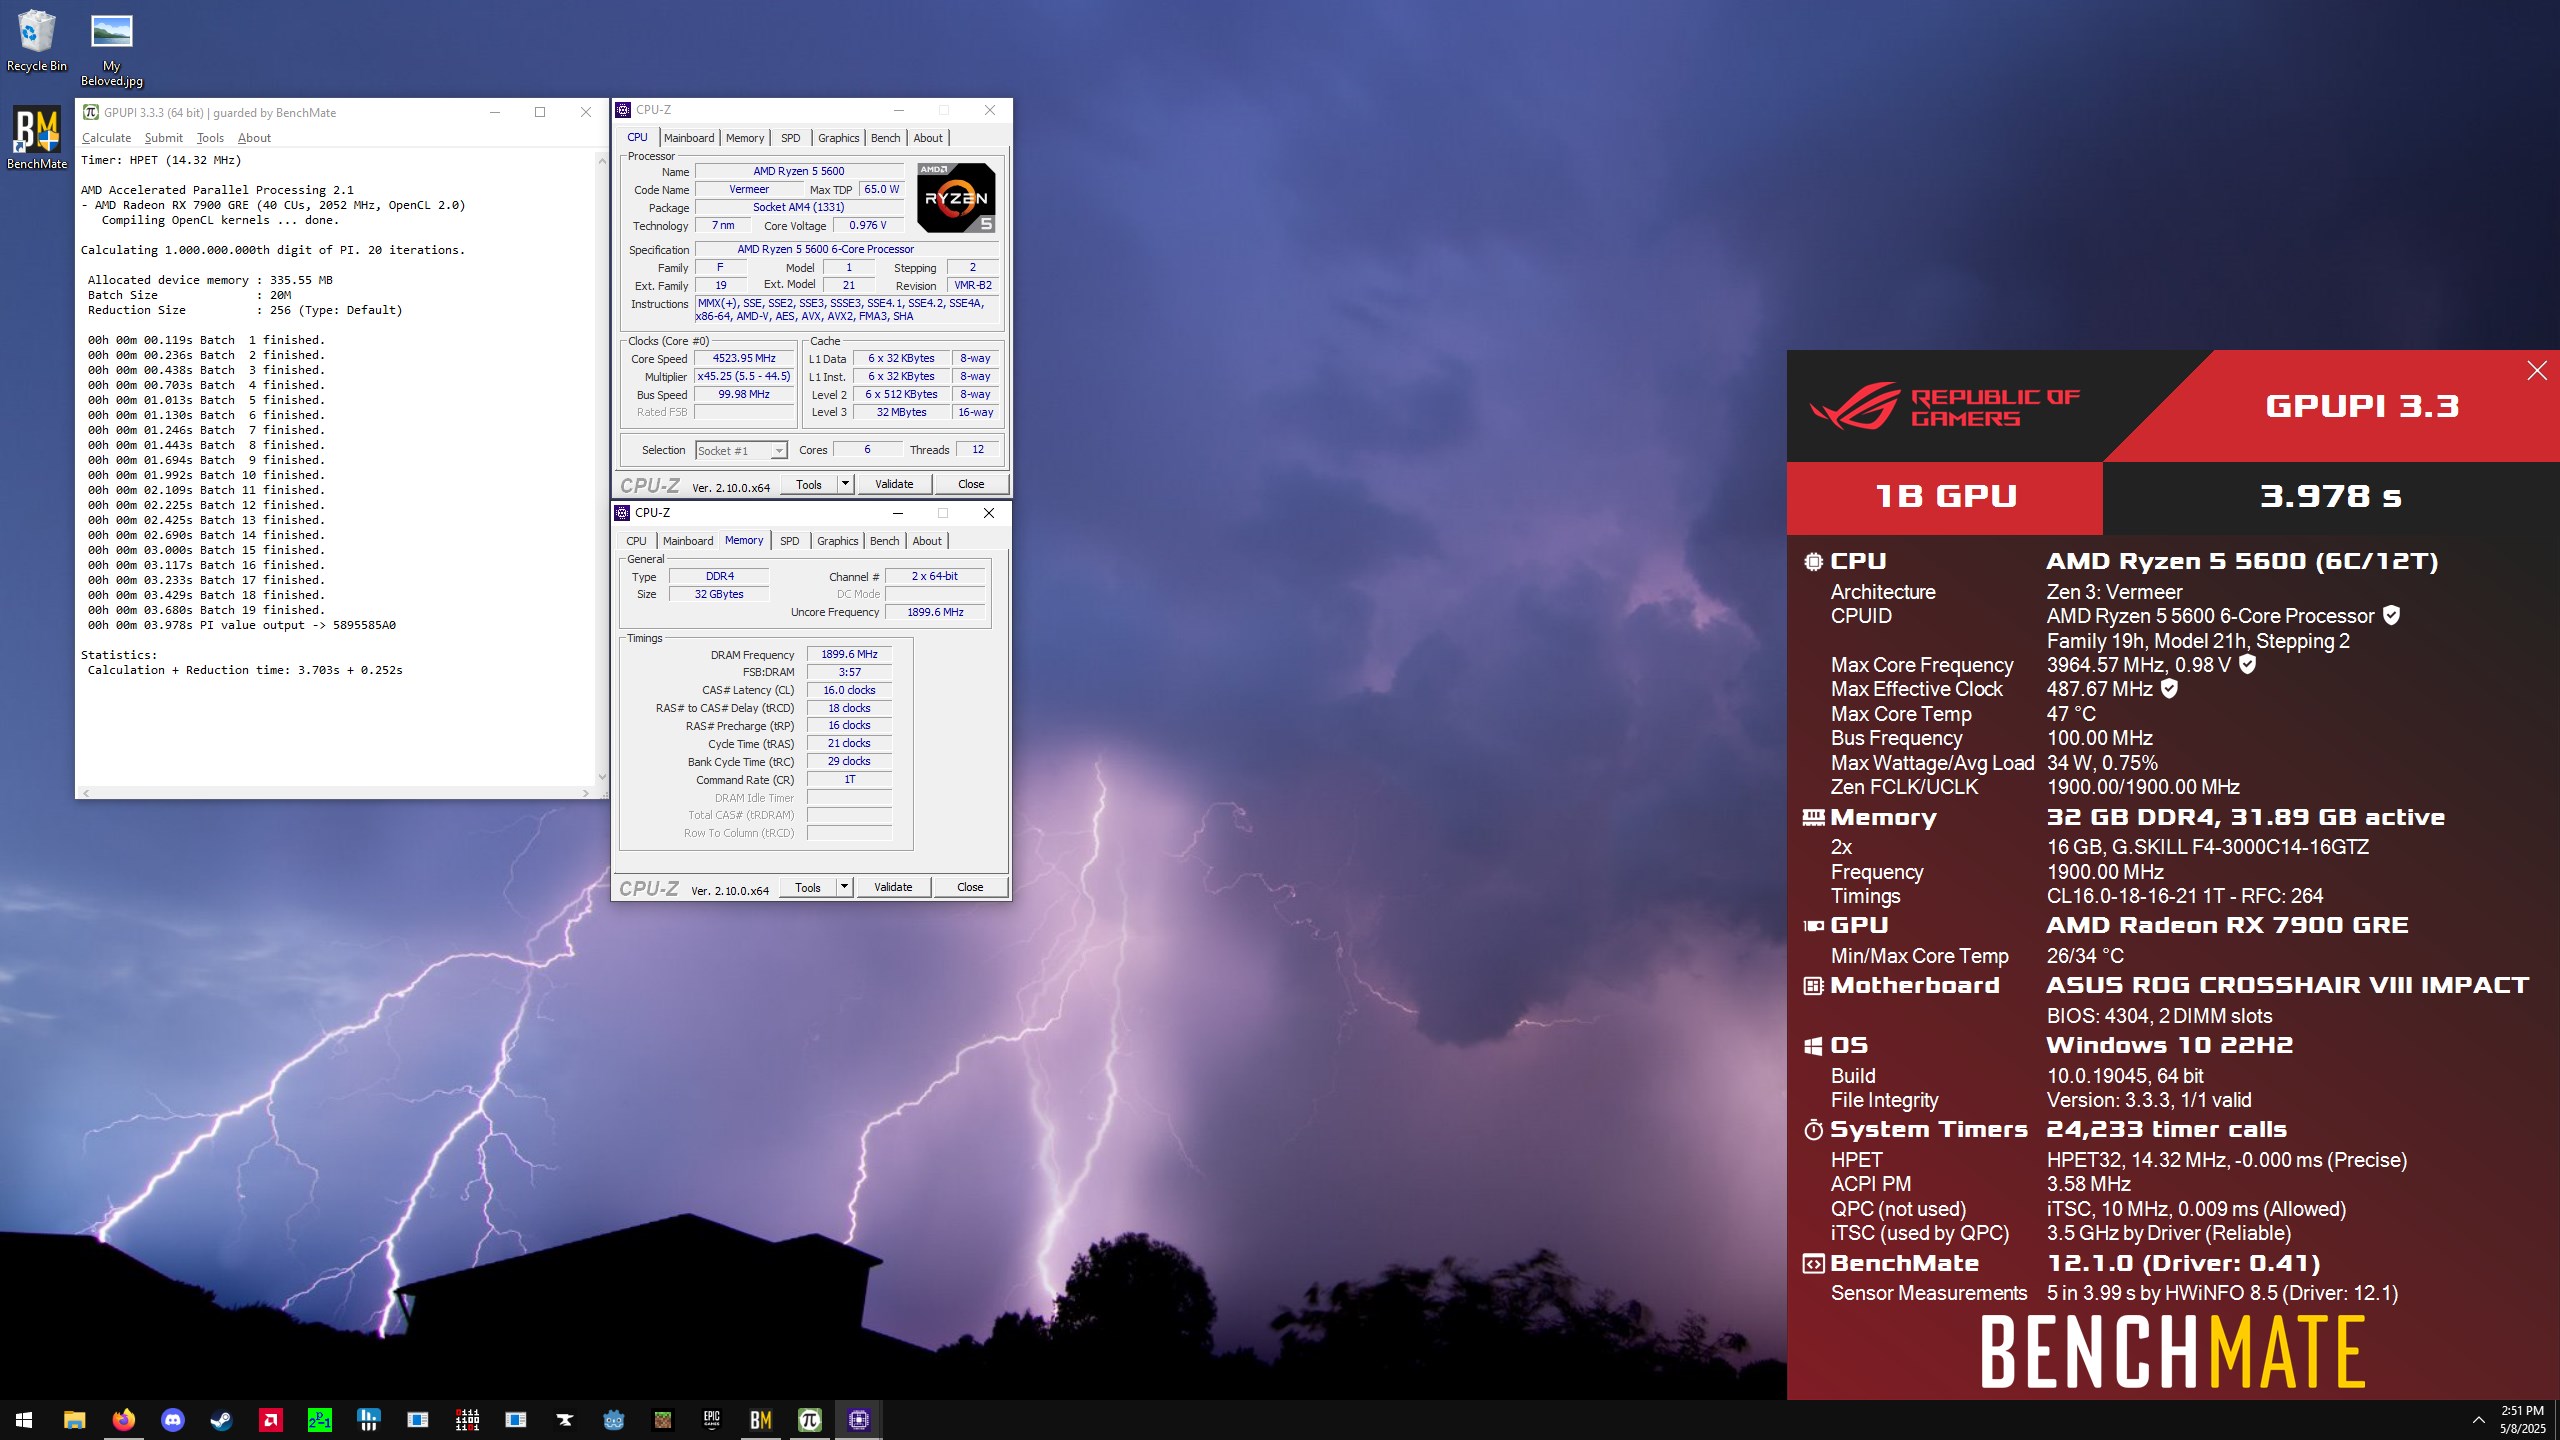Image resolution: width=2560 pixels, height=1440 pixels.
Task: Open Godot Engine from the taskbar
Action: click(x=614, y=1419)
